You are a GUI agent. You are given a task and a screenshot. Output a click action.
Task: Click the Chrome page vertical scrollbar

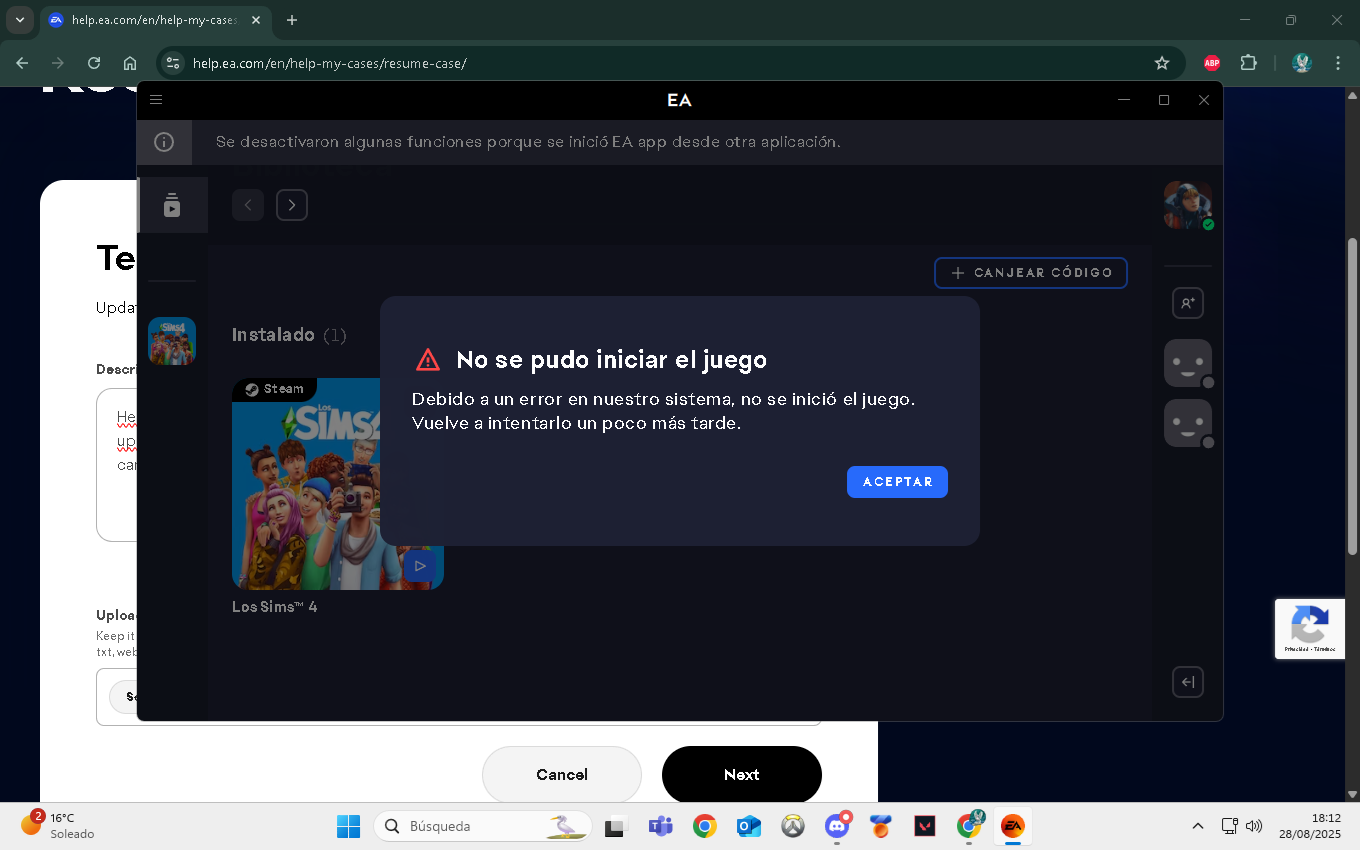point(1352,396)
